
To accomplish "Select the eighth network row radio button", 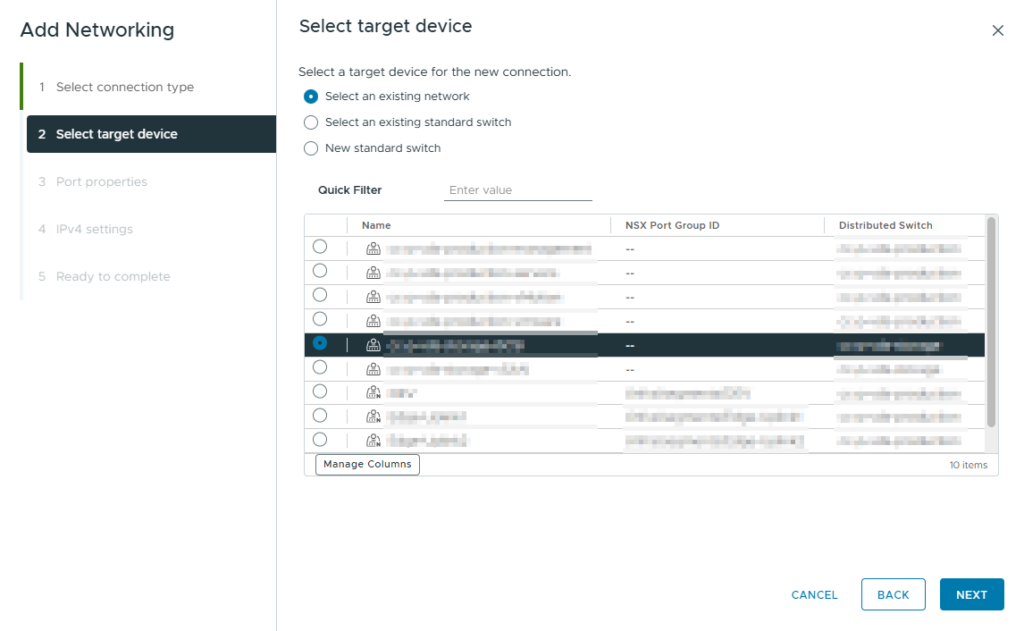I will [319, 416].
